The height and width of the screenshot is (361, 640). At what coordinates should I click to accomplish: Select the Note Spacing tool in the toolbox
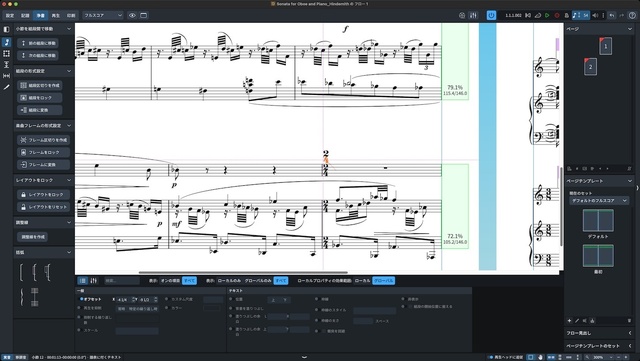point(7,76)
